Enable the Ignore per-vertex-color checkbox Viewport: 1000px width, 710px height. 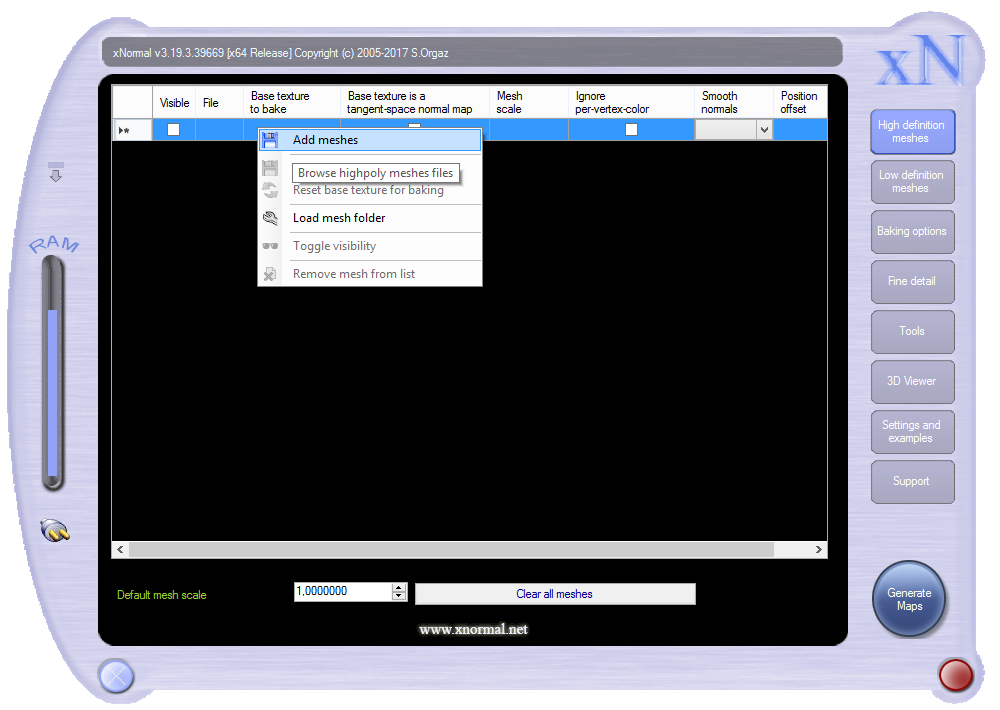[631, 129]
